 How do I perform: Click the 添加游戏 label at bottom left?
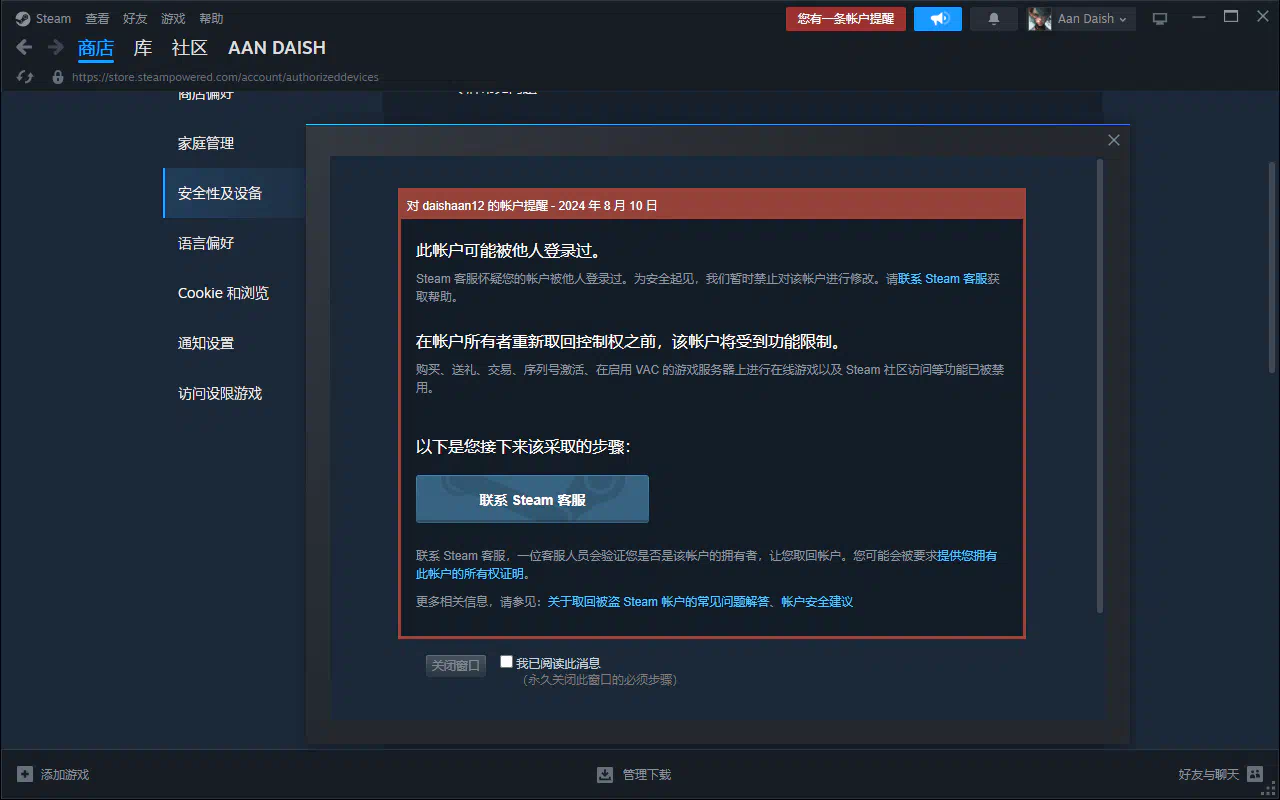65,775
